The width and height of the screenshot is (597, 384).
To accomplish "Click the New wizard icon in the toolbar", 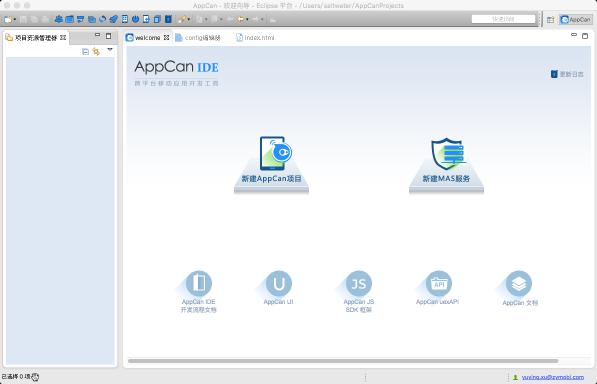I will (7, 19).
